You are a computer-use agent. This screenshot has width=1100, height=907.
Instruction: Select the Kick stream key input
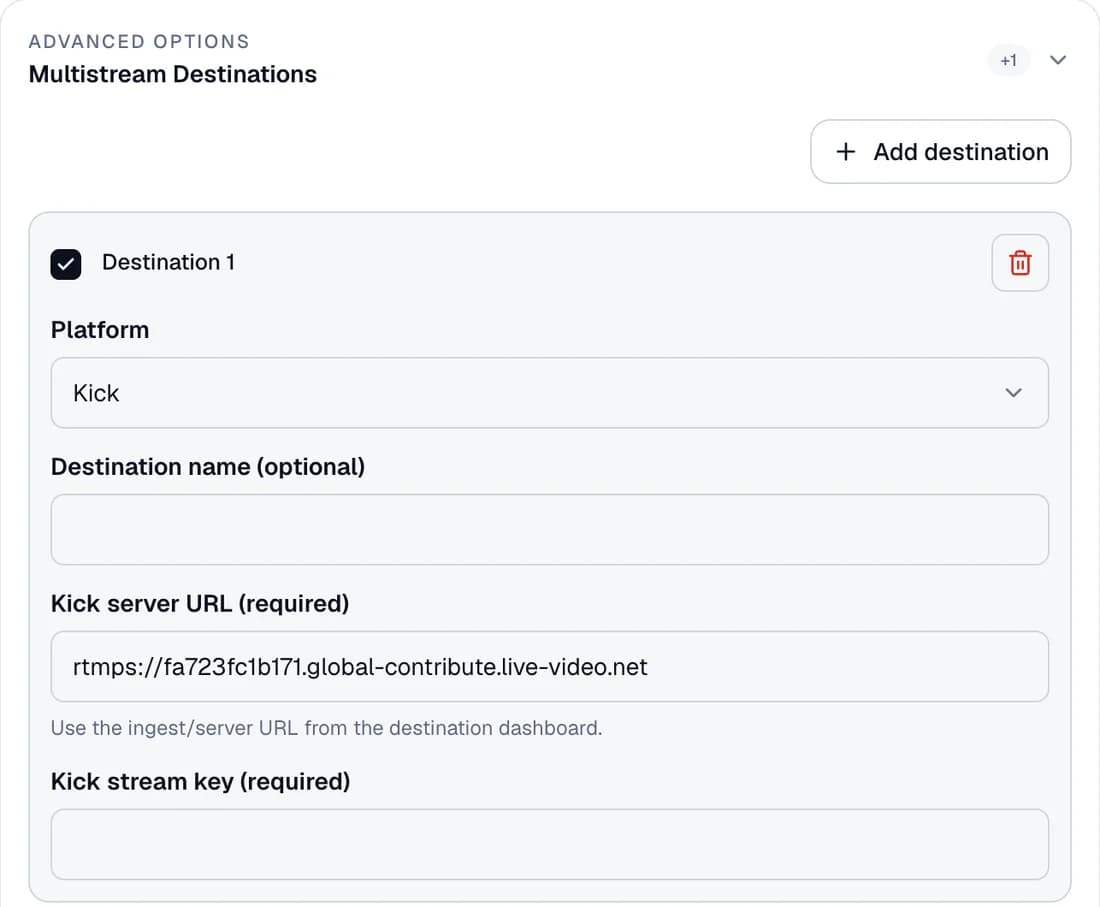pos(550,845)
